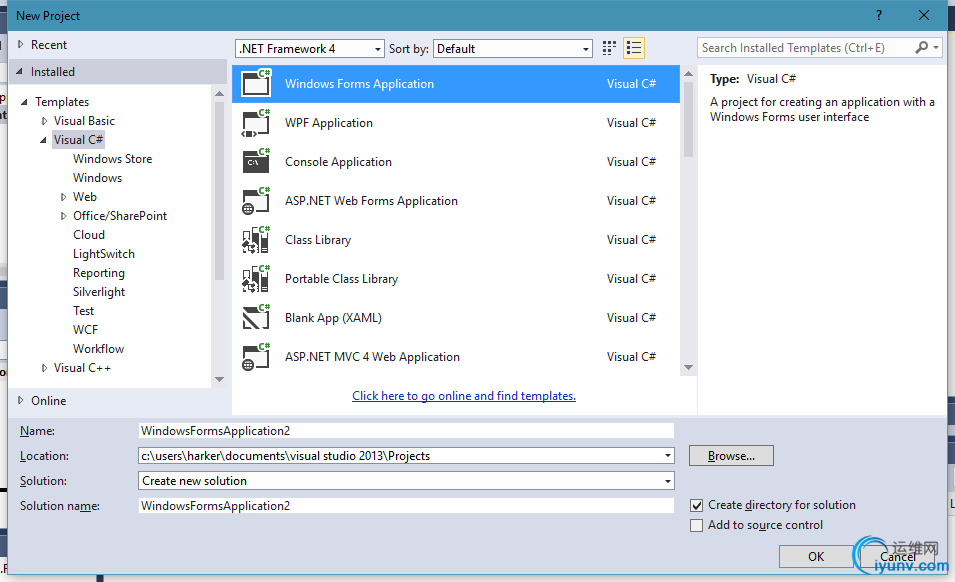The height and width of the screenshot is (582, 955).
Task: Expand the Recent section
Action: coord(21,44)
